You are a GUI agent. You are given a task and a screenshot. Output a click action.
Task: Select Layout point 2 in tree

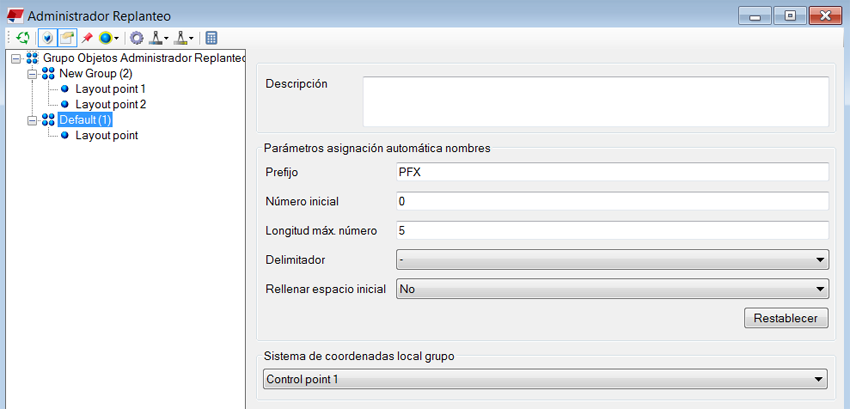[110, 104]
